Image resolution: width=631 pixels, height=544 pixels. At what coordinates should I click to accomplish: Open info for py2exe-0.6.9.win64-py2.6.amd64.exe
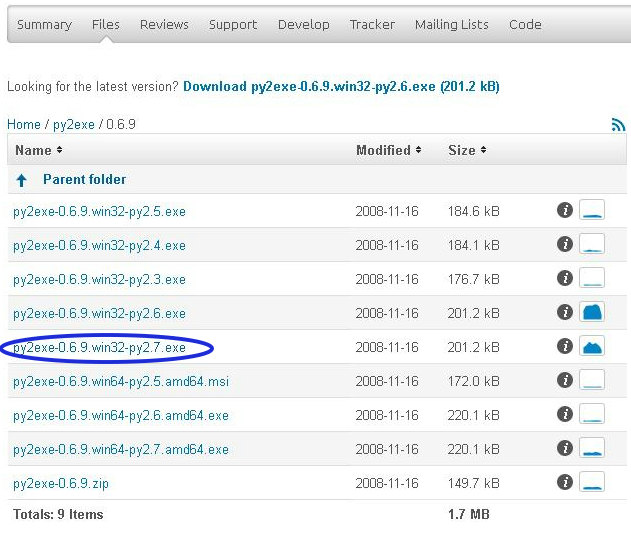tap(565, 414)
